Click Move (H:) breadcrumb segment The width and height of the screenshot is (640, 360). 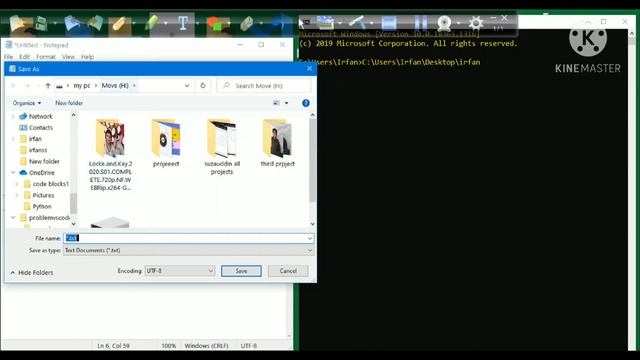[115, 86]
